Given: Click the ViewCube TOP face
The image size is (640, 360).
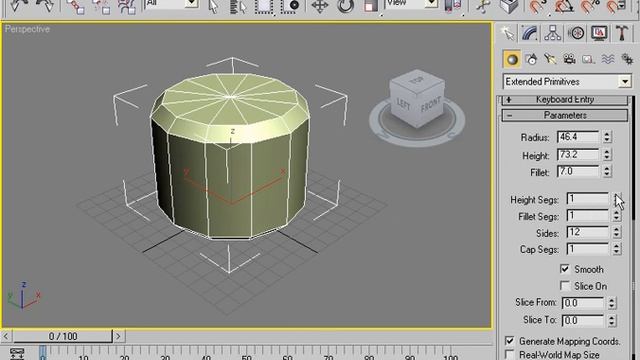Looking at the screenshot, I should 416,80.
